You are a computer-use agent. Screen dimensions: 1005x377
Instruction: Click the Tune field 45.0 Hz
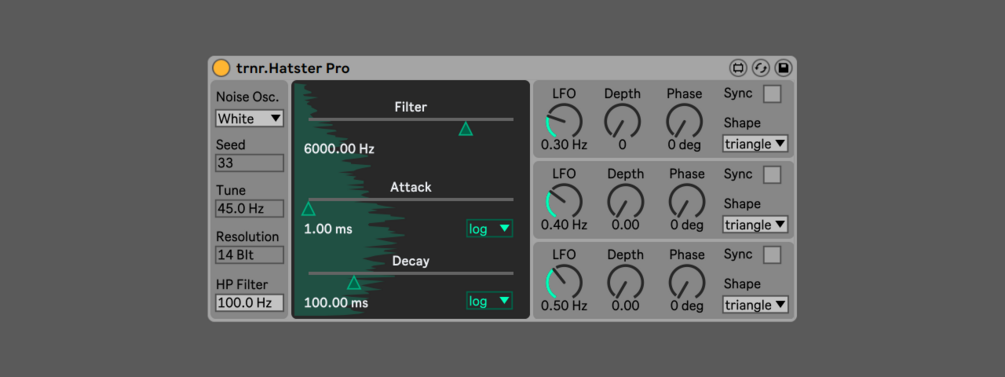click(x=249, y=208)
